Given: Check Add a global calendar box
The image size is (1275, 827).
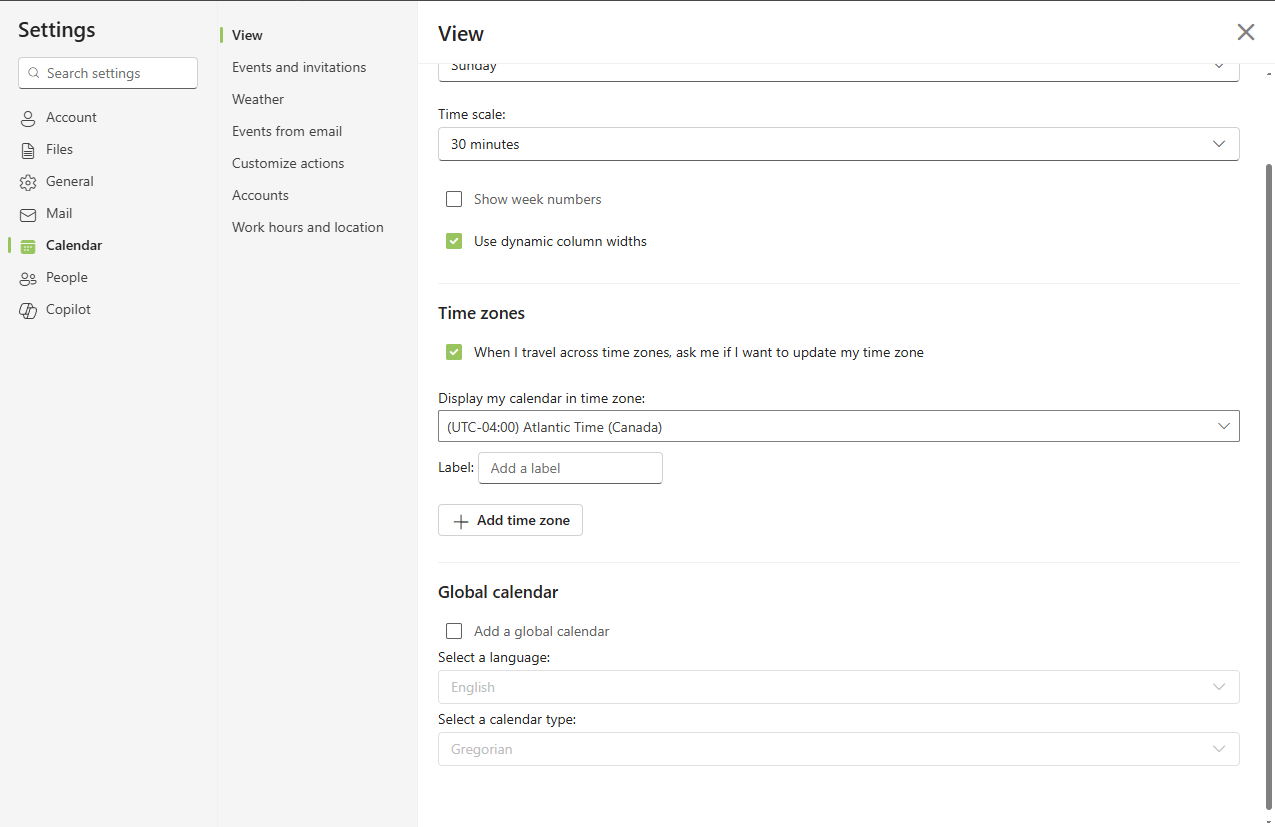Looking at the screenshot, I should [454, 631].
